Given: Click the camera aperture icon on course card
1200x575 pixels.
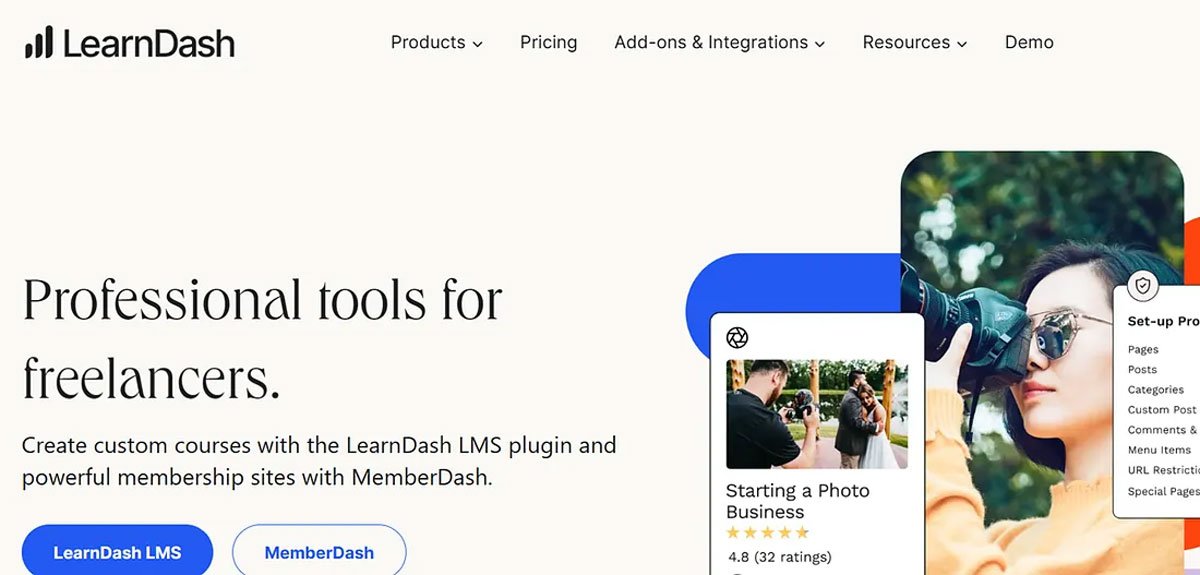Looking at the screenshot, I should coord(737,337).
